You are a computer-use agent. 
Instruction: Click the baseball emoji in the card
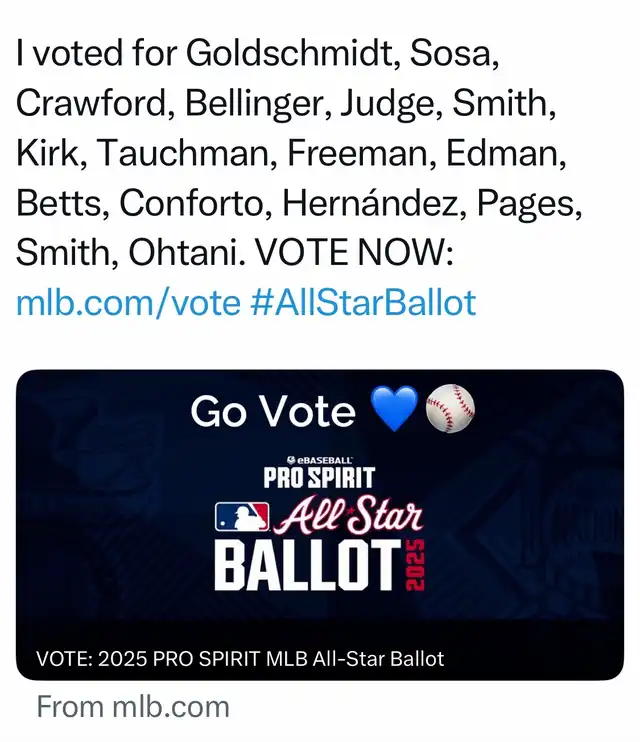tap(450, 408)
